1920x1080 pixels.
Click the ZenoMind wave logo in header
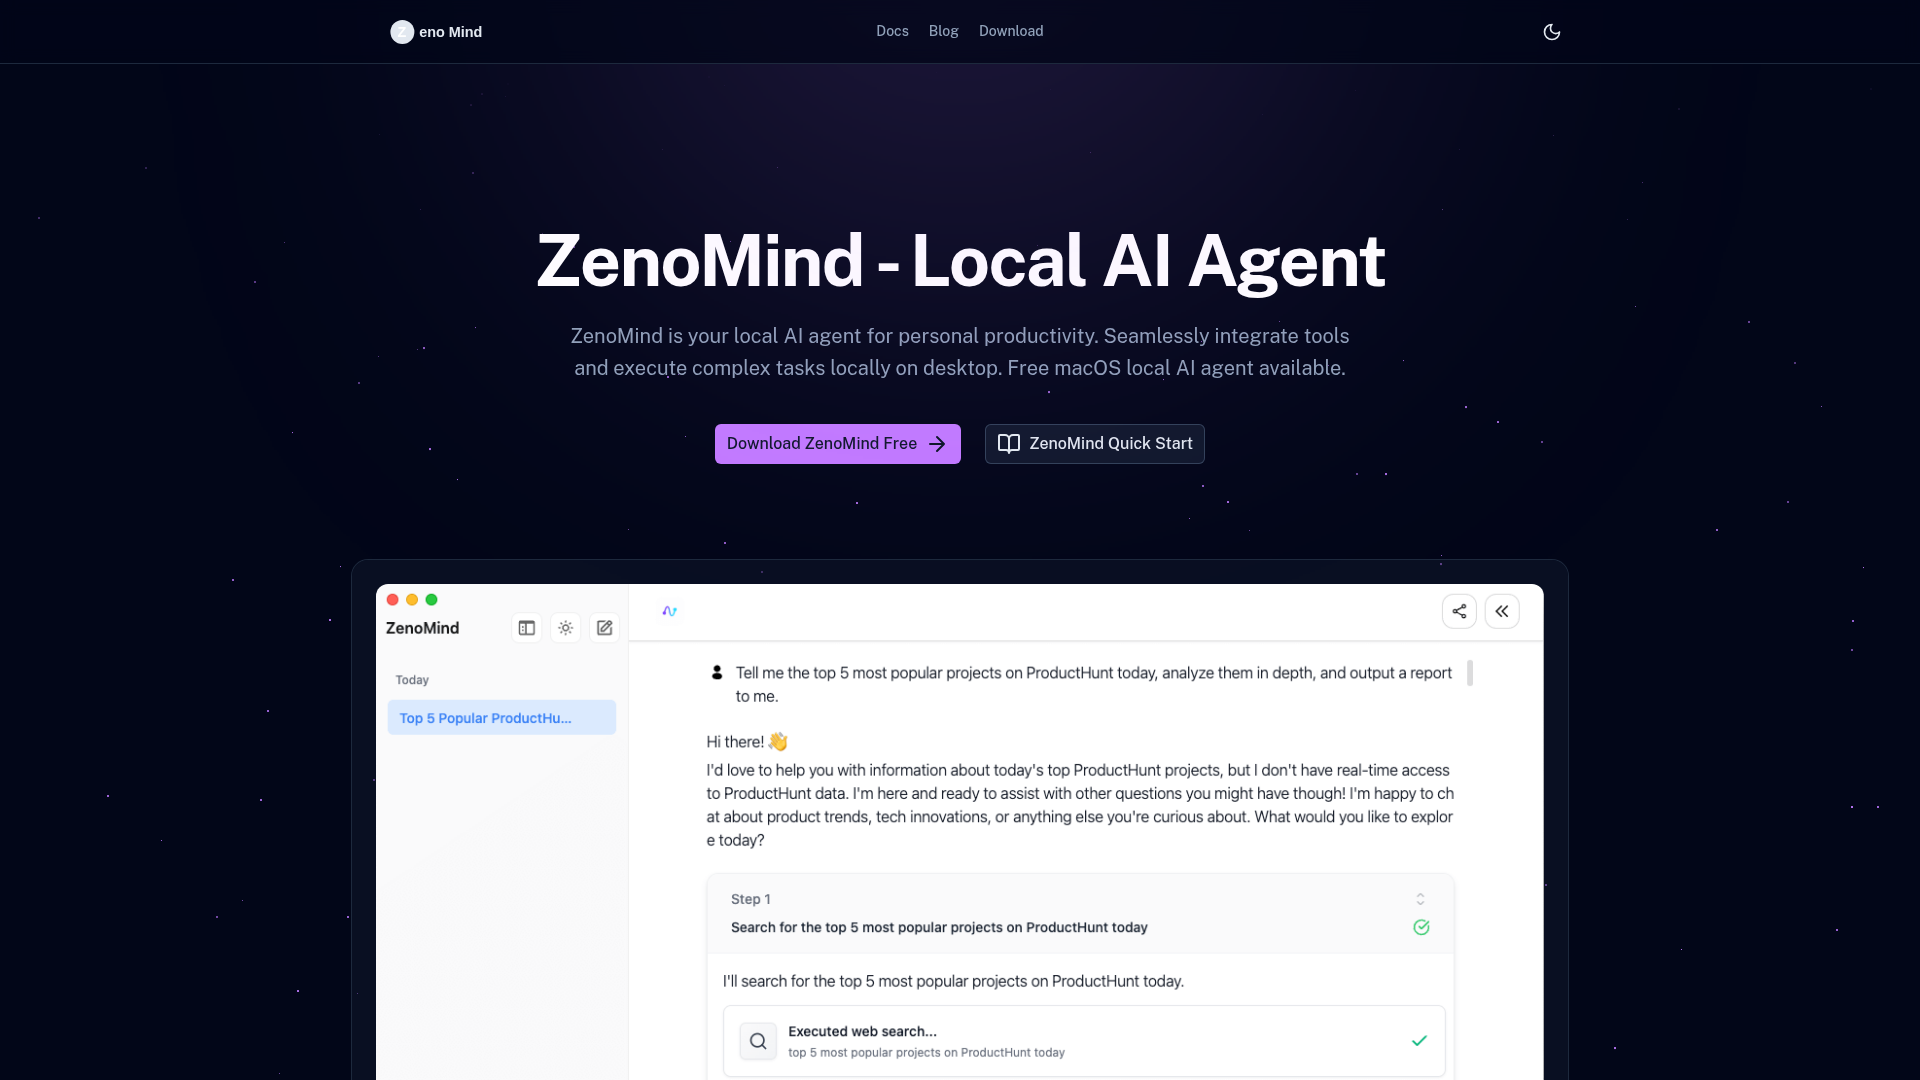(x=669, y=611)
